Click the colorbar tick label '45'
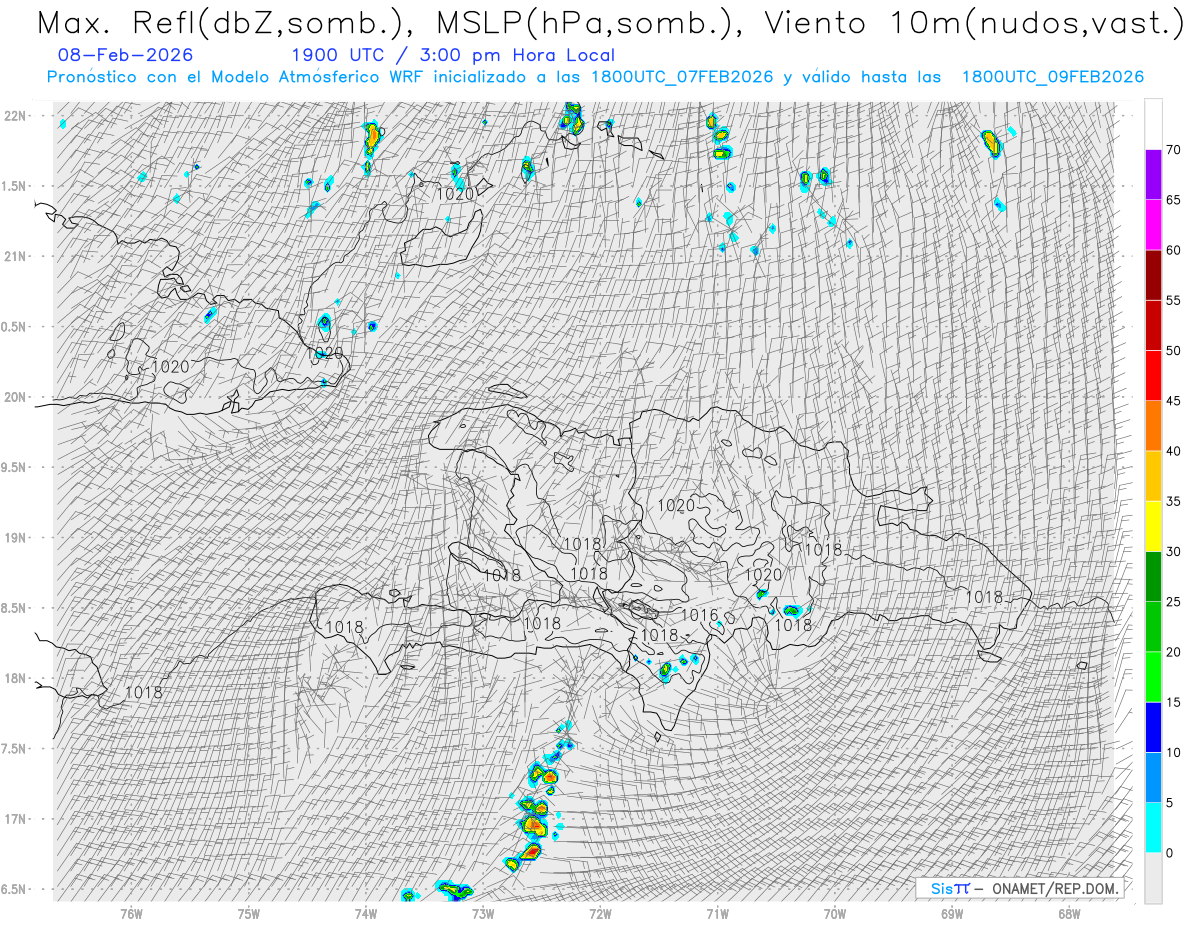 1173,401
